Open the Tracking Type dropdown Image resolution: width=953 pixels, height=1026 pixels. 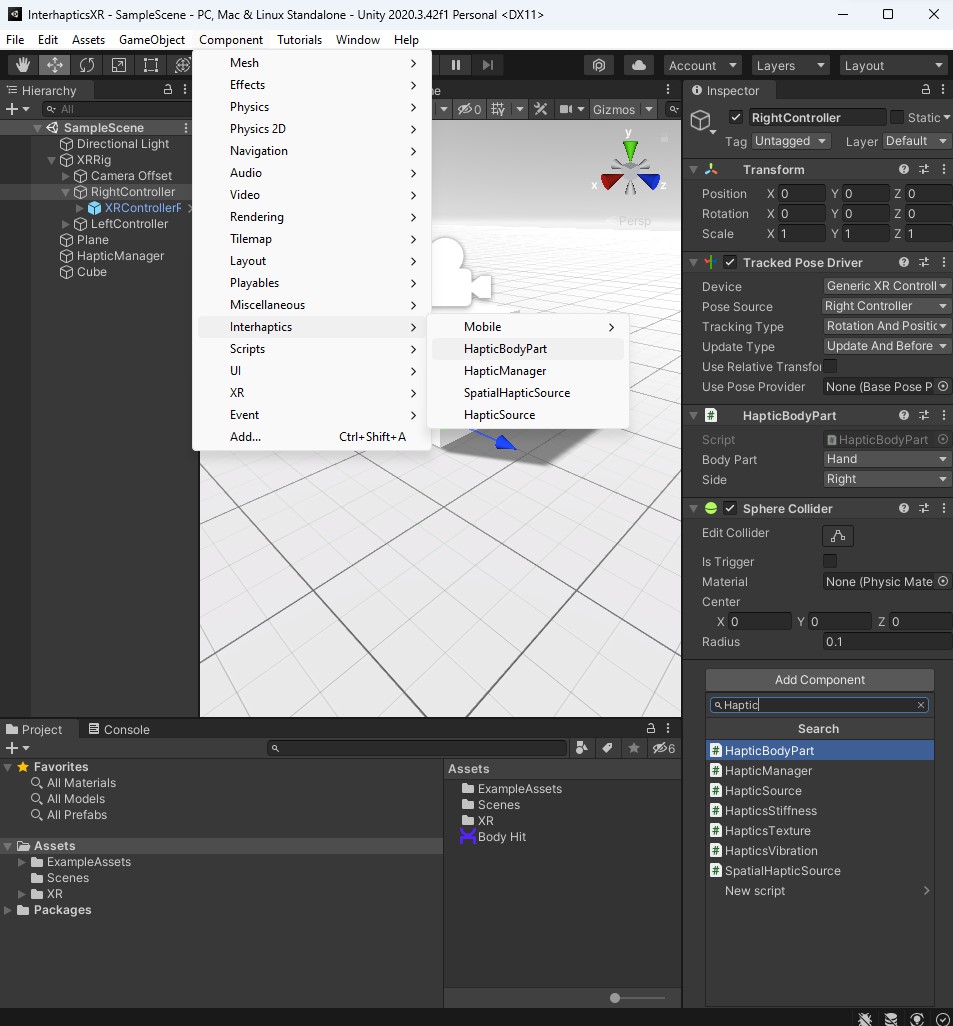[x=886, y=326]
